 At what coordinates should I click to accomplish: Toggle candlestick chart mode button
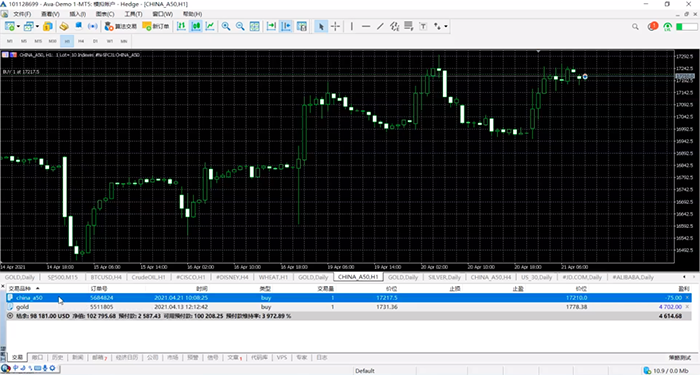[x=196, y=26]
